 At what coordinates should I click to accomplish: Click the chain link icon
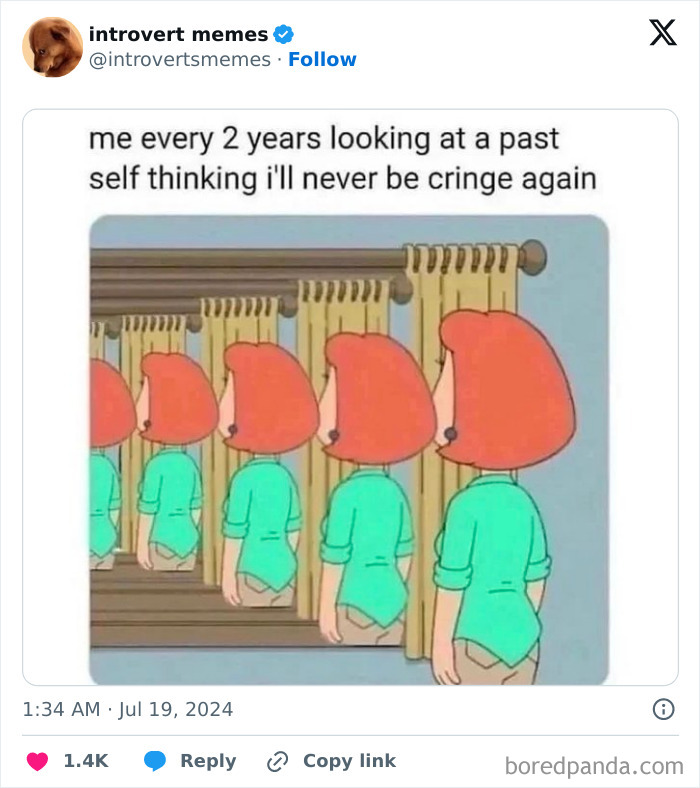tap(277, 761)
